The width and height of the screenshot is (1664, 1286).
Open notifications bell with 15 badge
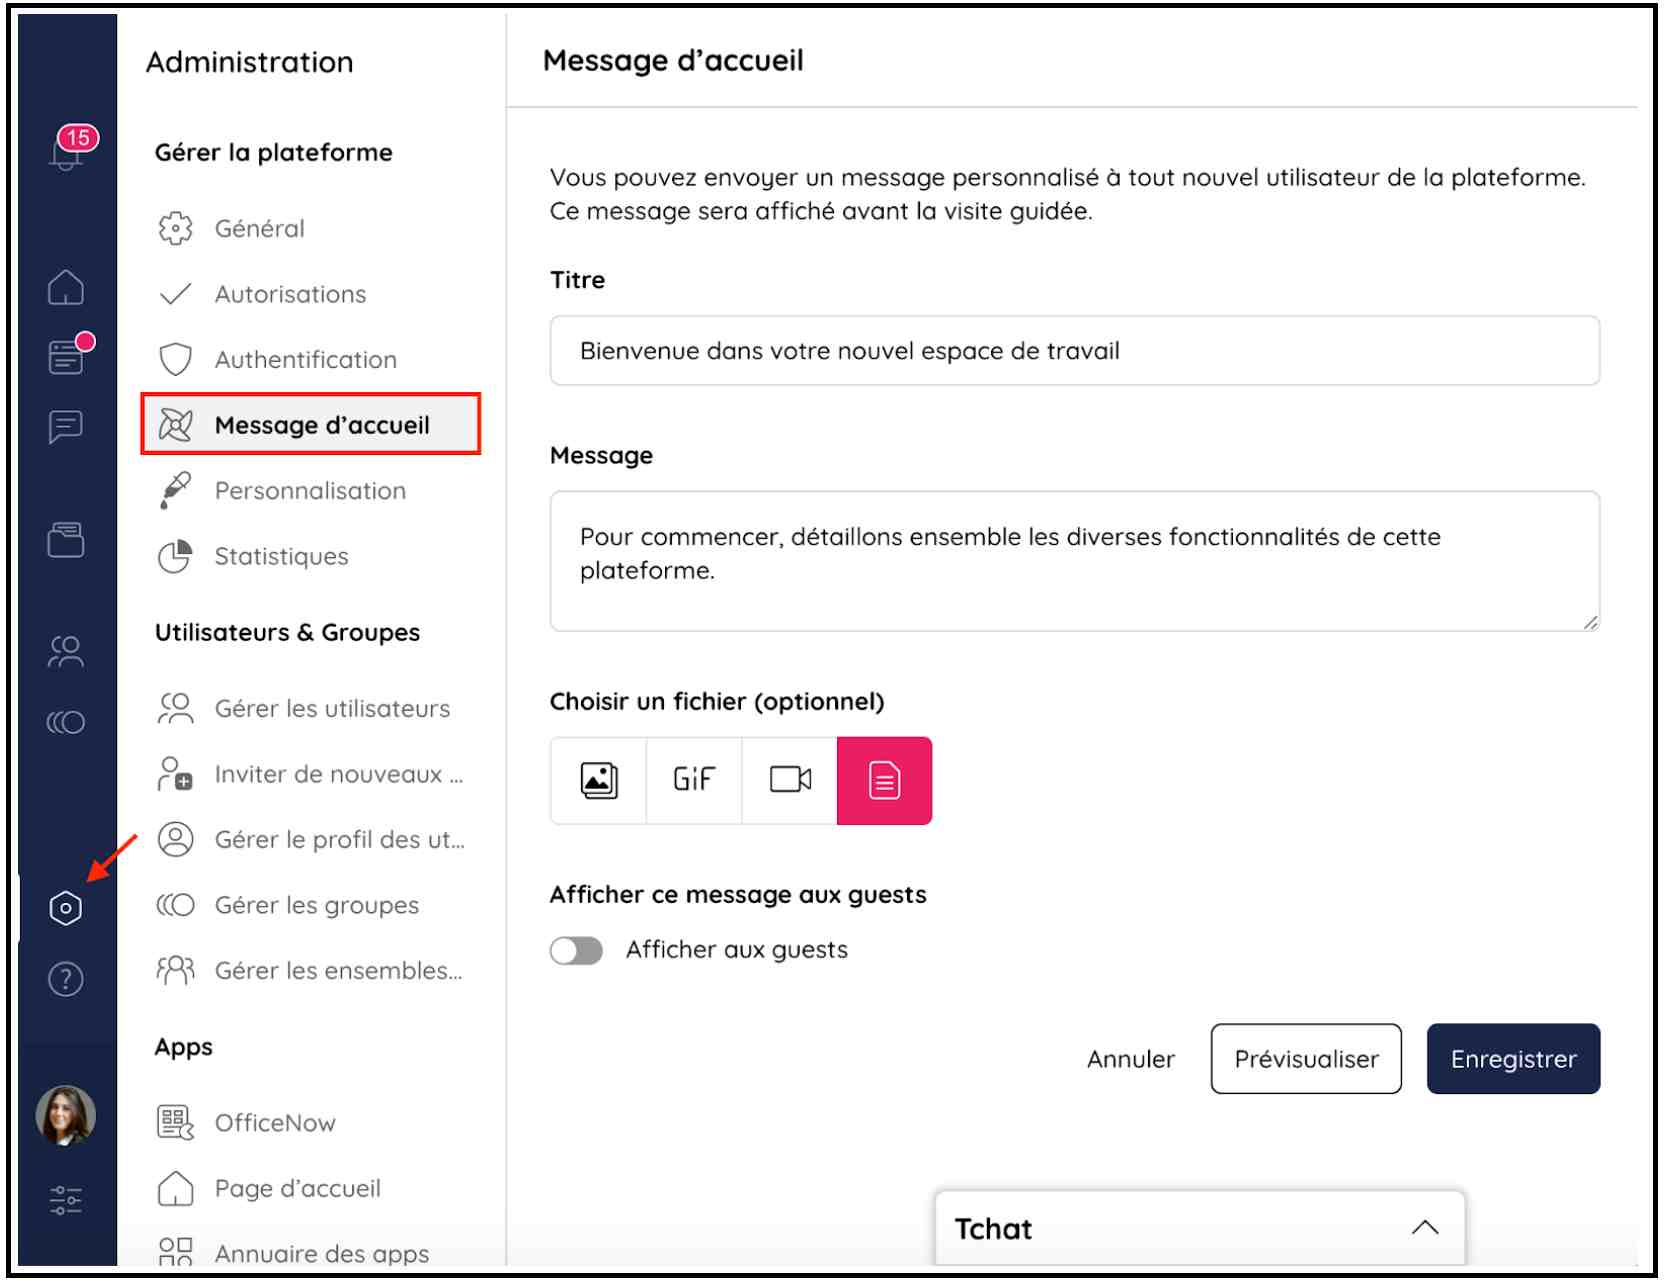tap(68, 150)
